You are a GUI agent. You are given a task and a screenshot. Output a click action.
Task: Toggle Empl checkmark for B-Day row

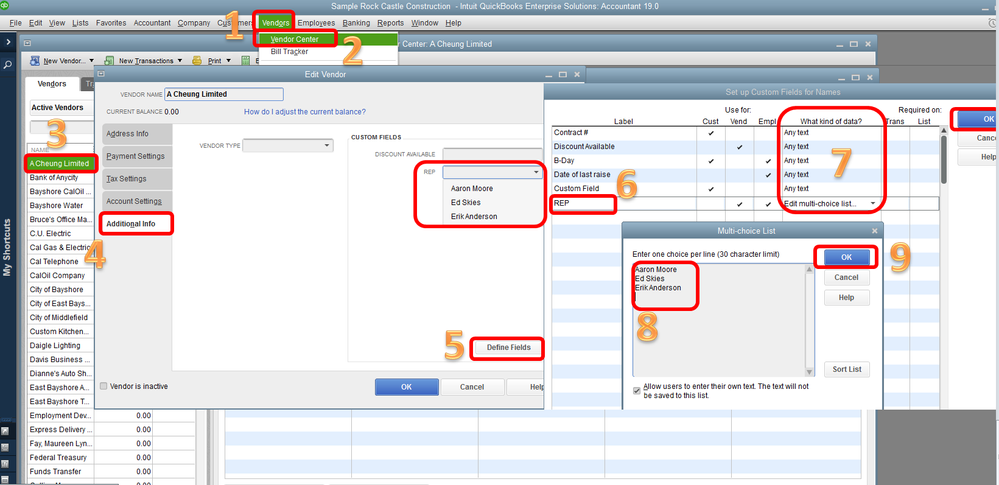click(x=768, y=161)
